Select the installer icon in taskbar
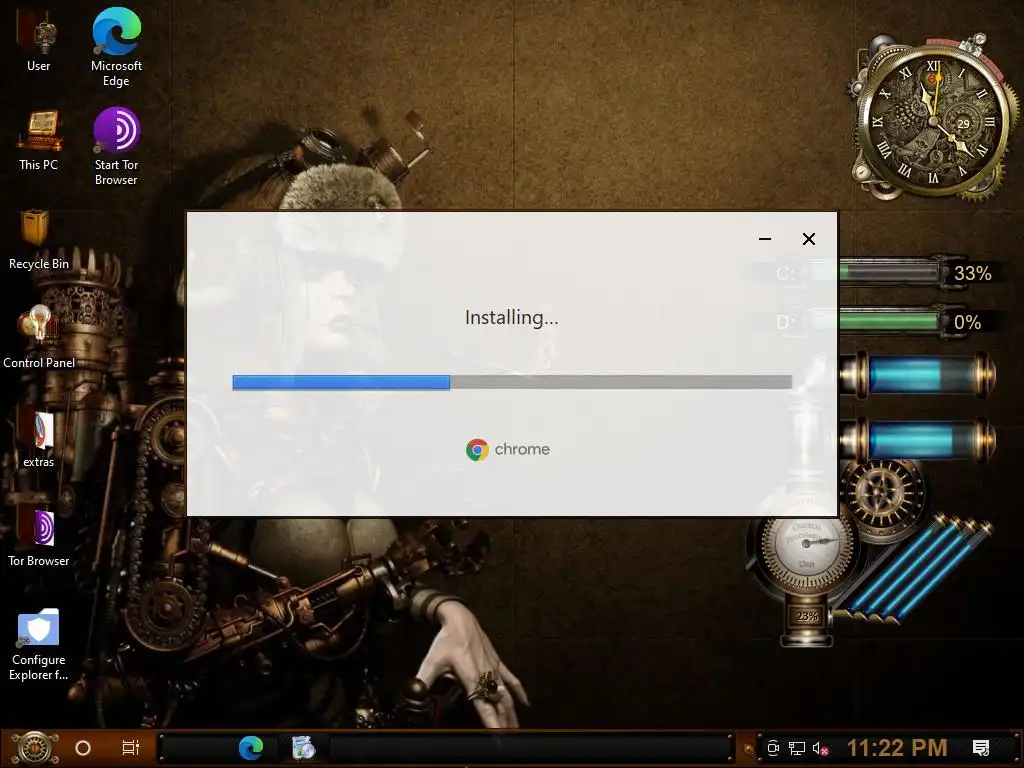Screen dimensions: 1024x768 tap(303, 748)
